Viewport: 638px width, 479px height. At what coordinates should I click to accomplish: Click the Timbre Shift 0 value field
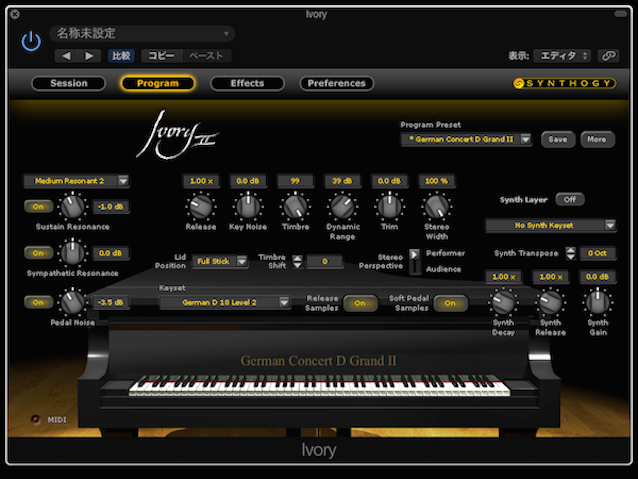click(325, 261)
